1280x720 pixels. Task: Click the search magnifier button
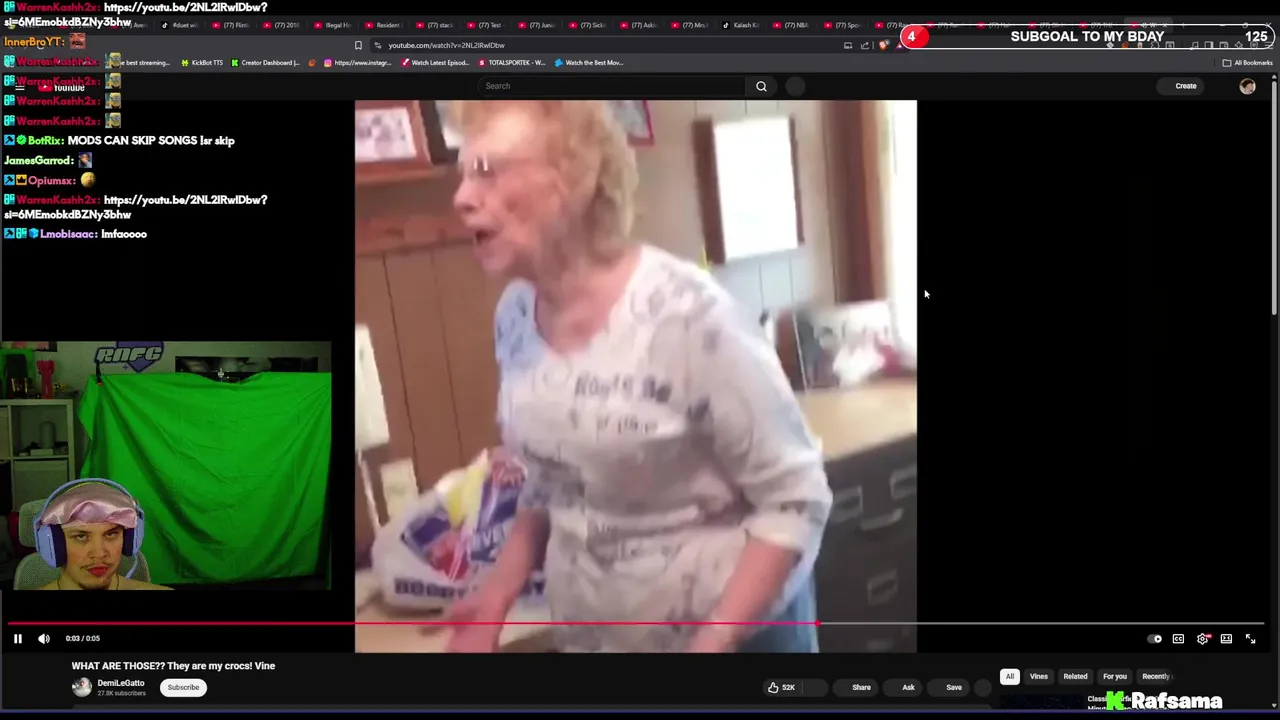(x=761, y=86)
